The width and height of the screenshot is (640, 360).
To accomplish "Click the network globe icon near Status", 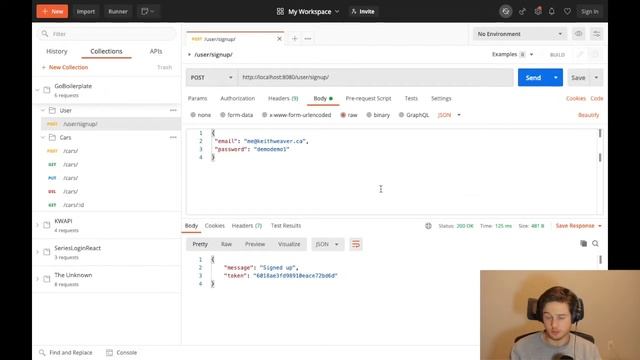I will (x=428, y=226).
